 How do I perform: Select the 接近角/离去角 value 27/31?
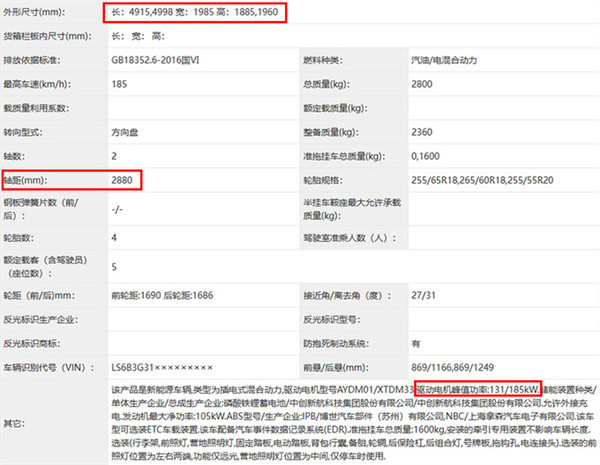[x=422, y=297]
